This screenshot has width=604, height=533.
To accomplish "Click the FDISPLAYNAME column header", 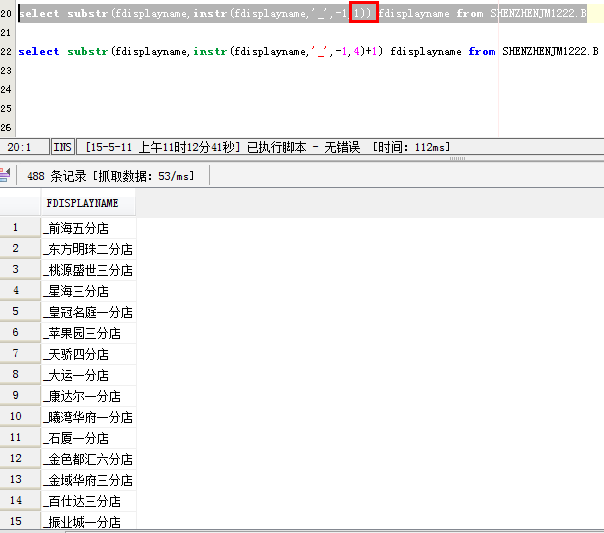I will pos(88,203).
